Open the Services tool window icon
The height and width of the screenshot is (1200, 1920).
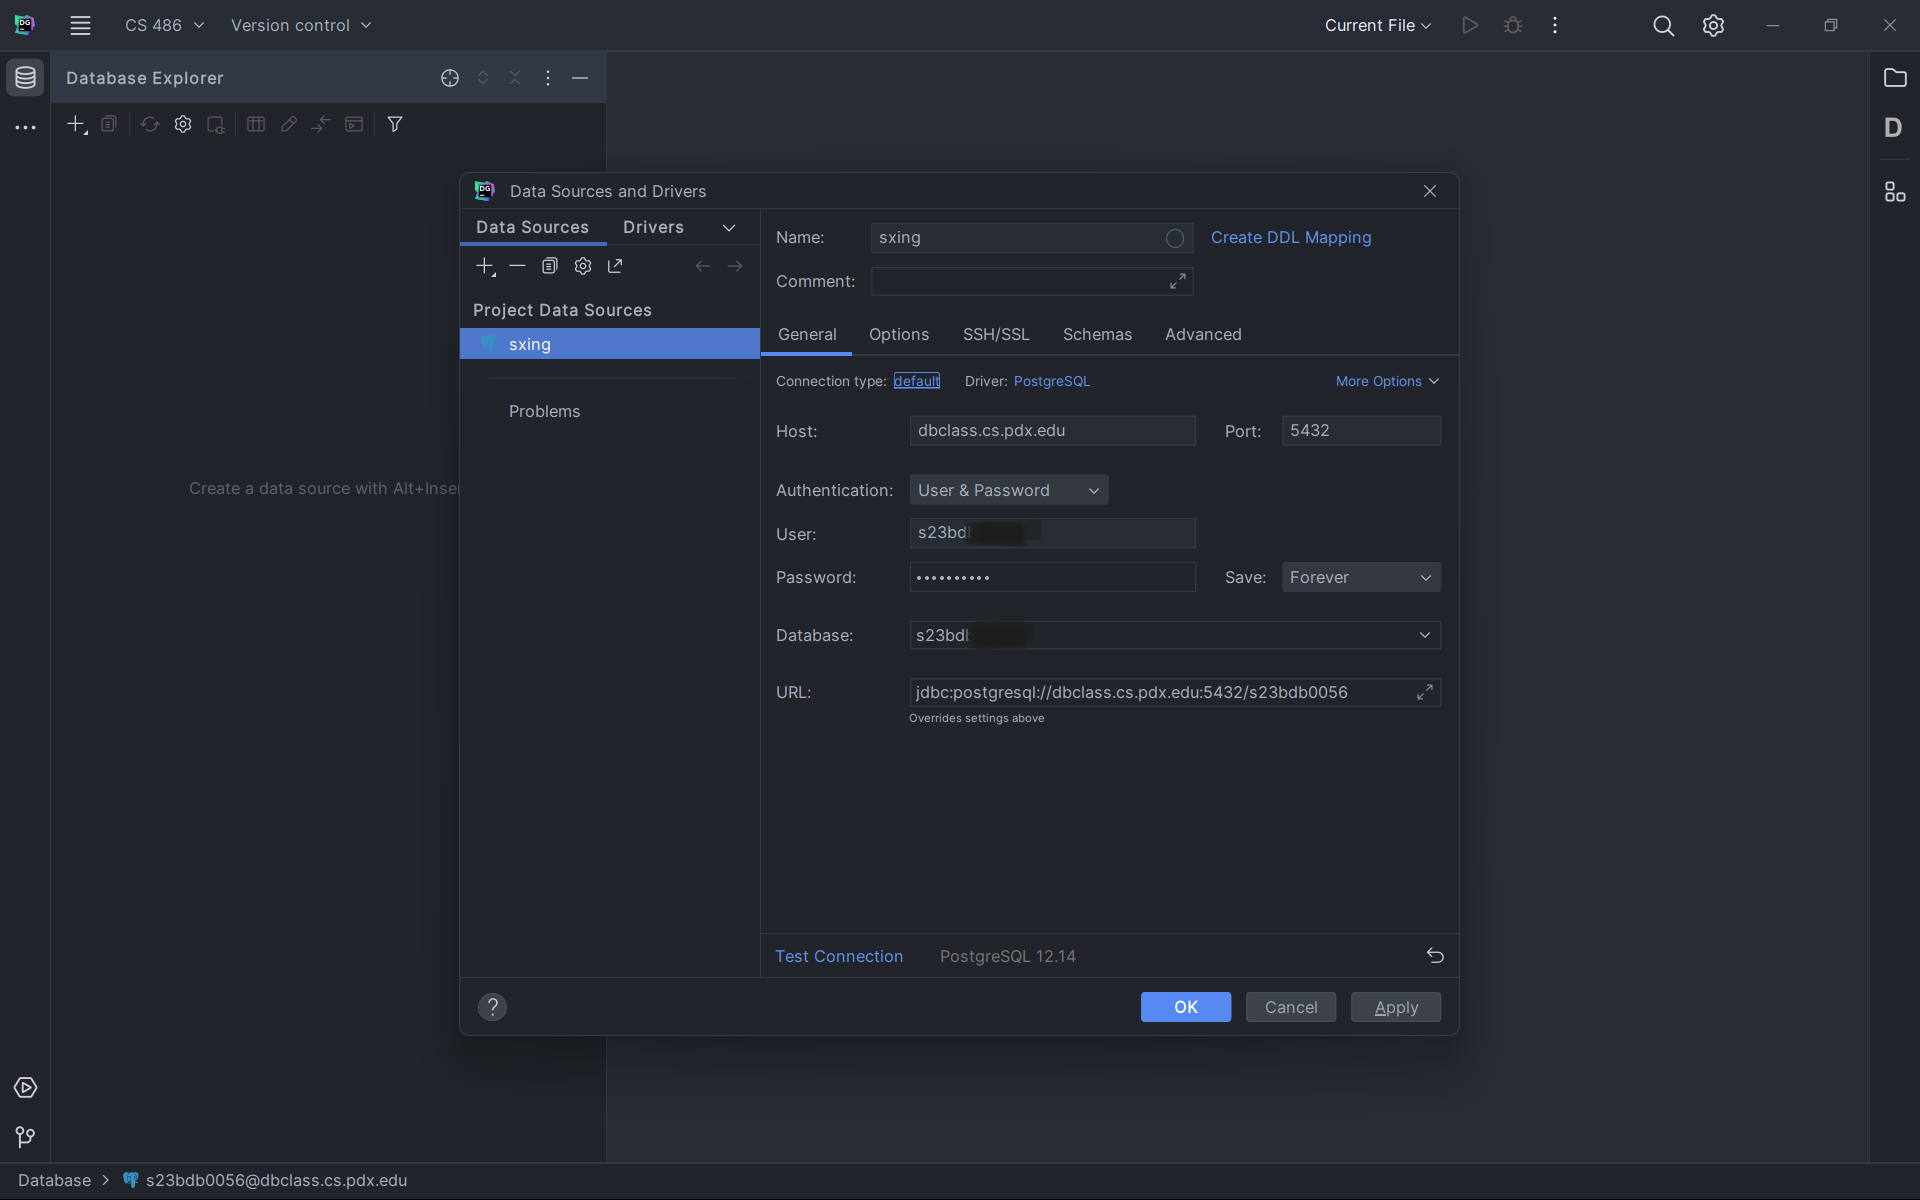pyautogui.click(x=25, y=1087)
